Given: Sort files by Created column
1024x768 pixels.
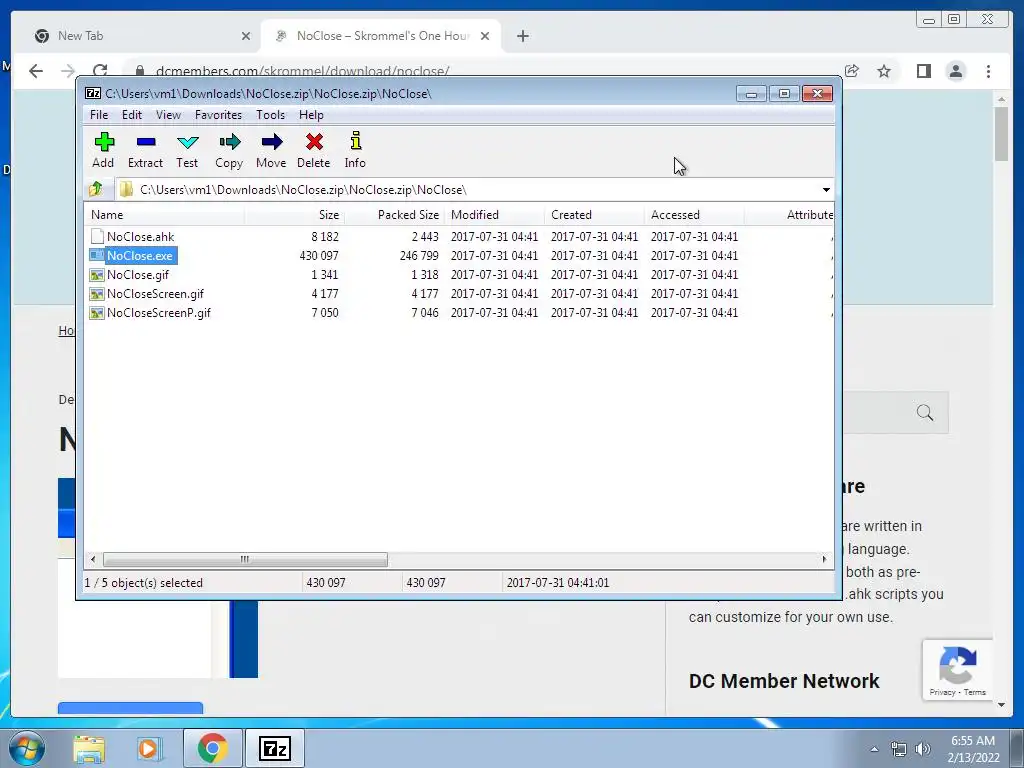Looking at the screenshot, I should [x=594, y=215].
